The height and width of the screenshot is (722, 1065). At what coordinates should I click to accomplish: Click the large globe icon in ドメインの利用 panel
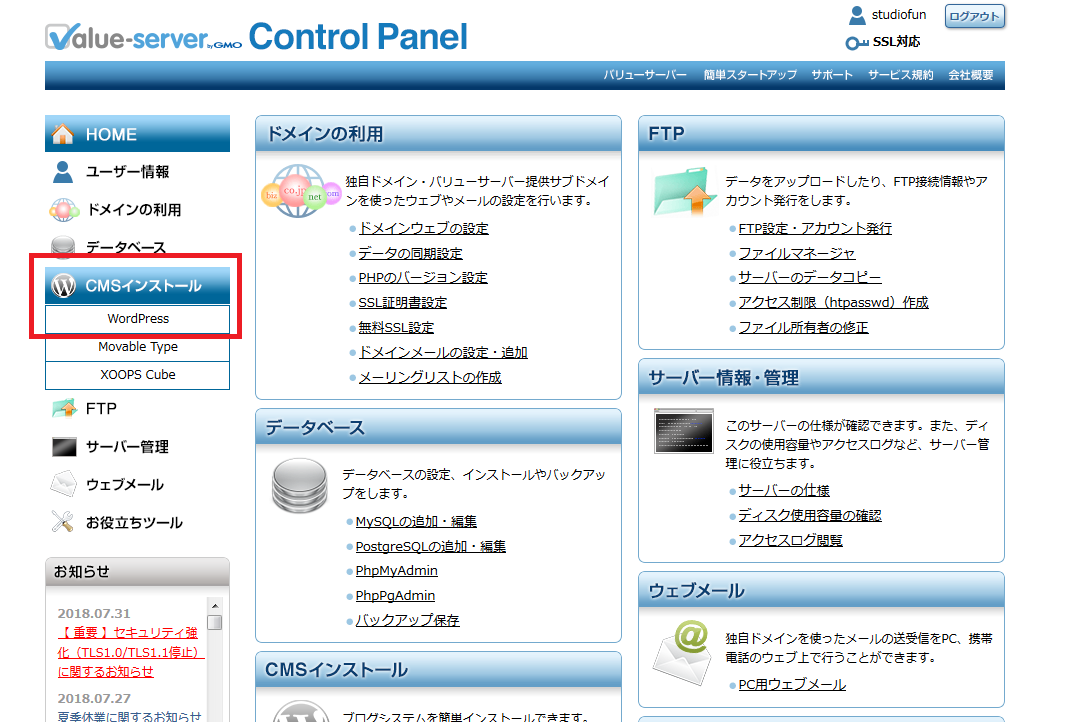pyautogui.click(x=301, y=191)
